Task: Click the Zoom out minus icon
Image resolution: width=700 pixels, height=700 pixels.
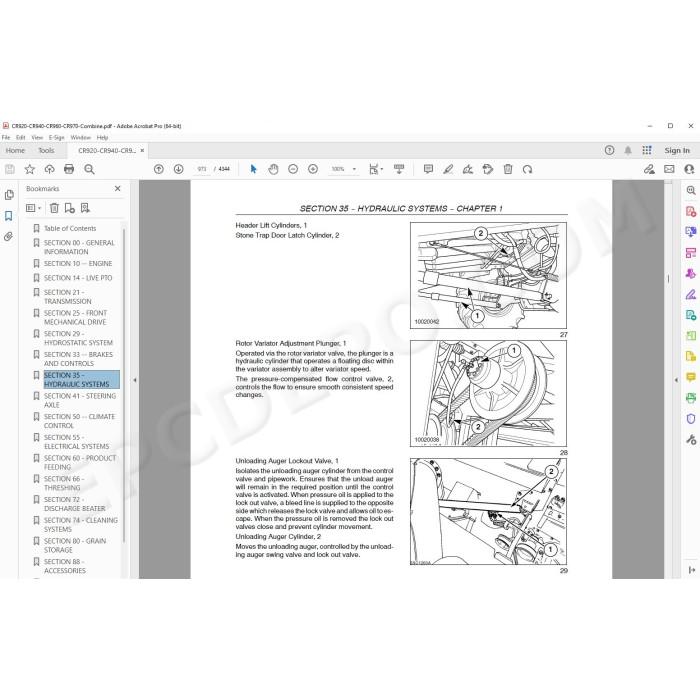Action: pyautogui.click(x=293, y=169)
